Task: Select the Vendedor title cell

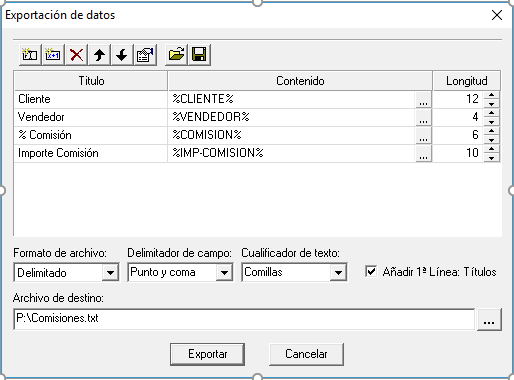Action: (91, 117)
